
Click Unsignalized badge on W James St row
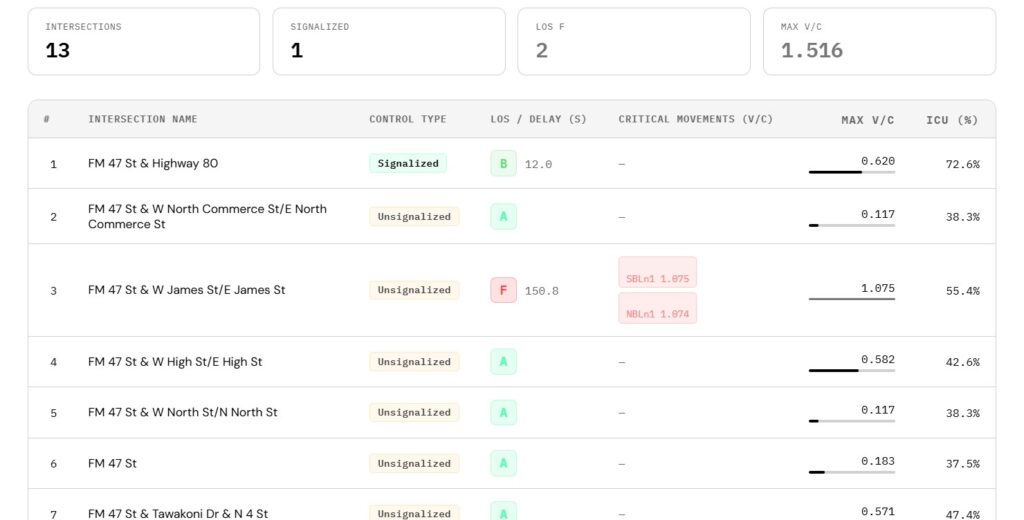click(414, 290)
